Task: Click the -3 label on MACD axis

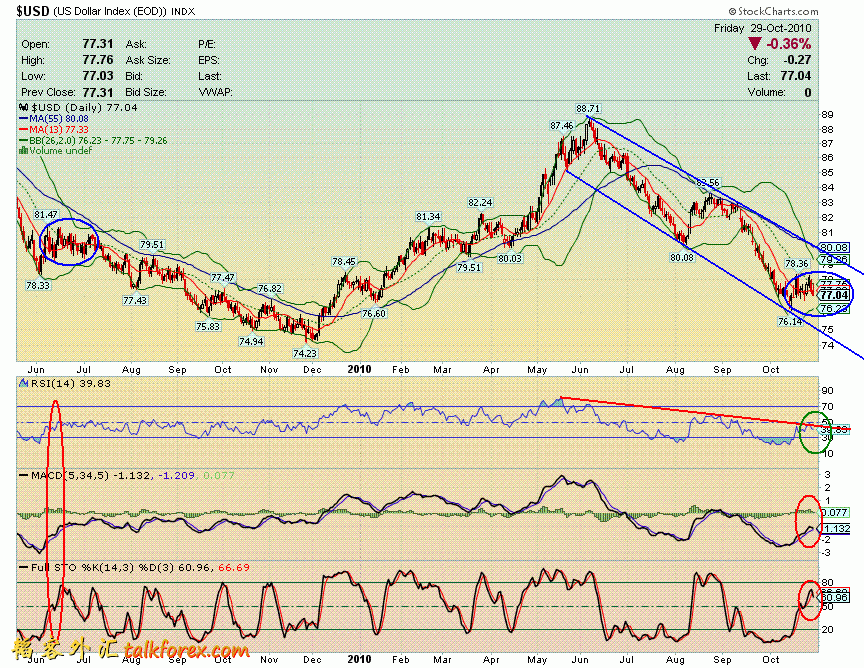Action: 827,552
